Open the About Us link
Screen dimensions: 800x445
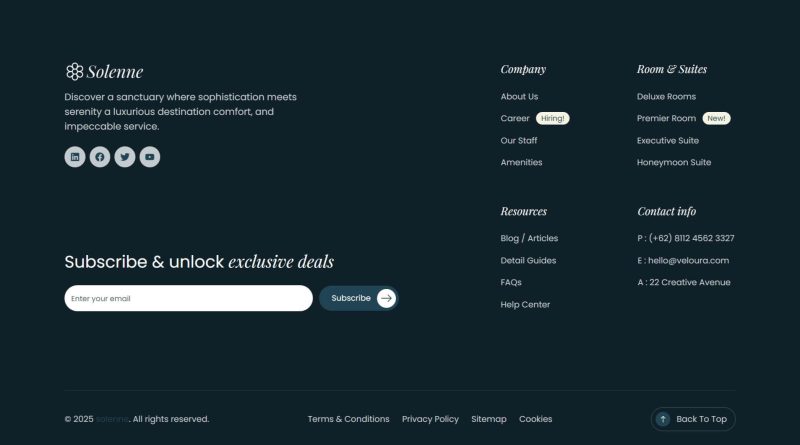[519, 97]
